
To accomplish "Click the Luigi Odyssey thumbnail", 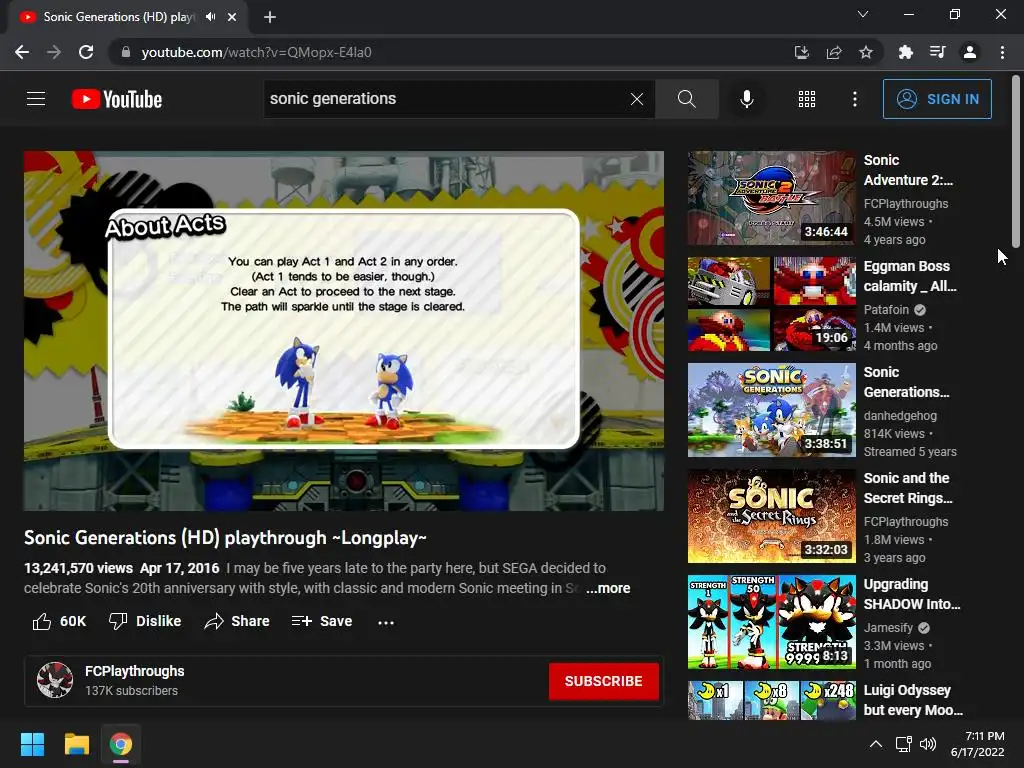I will (x=771, y=700).
